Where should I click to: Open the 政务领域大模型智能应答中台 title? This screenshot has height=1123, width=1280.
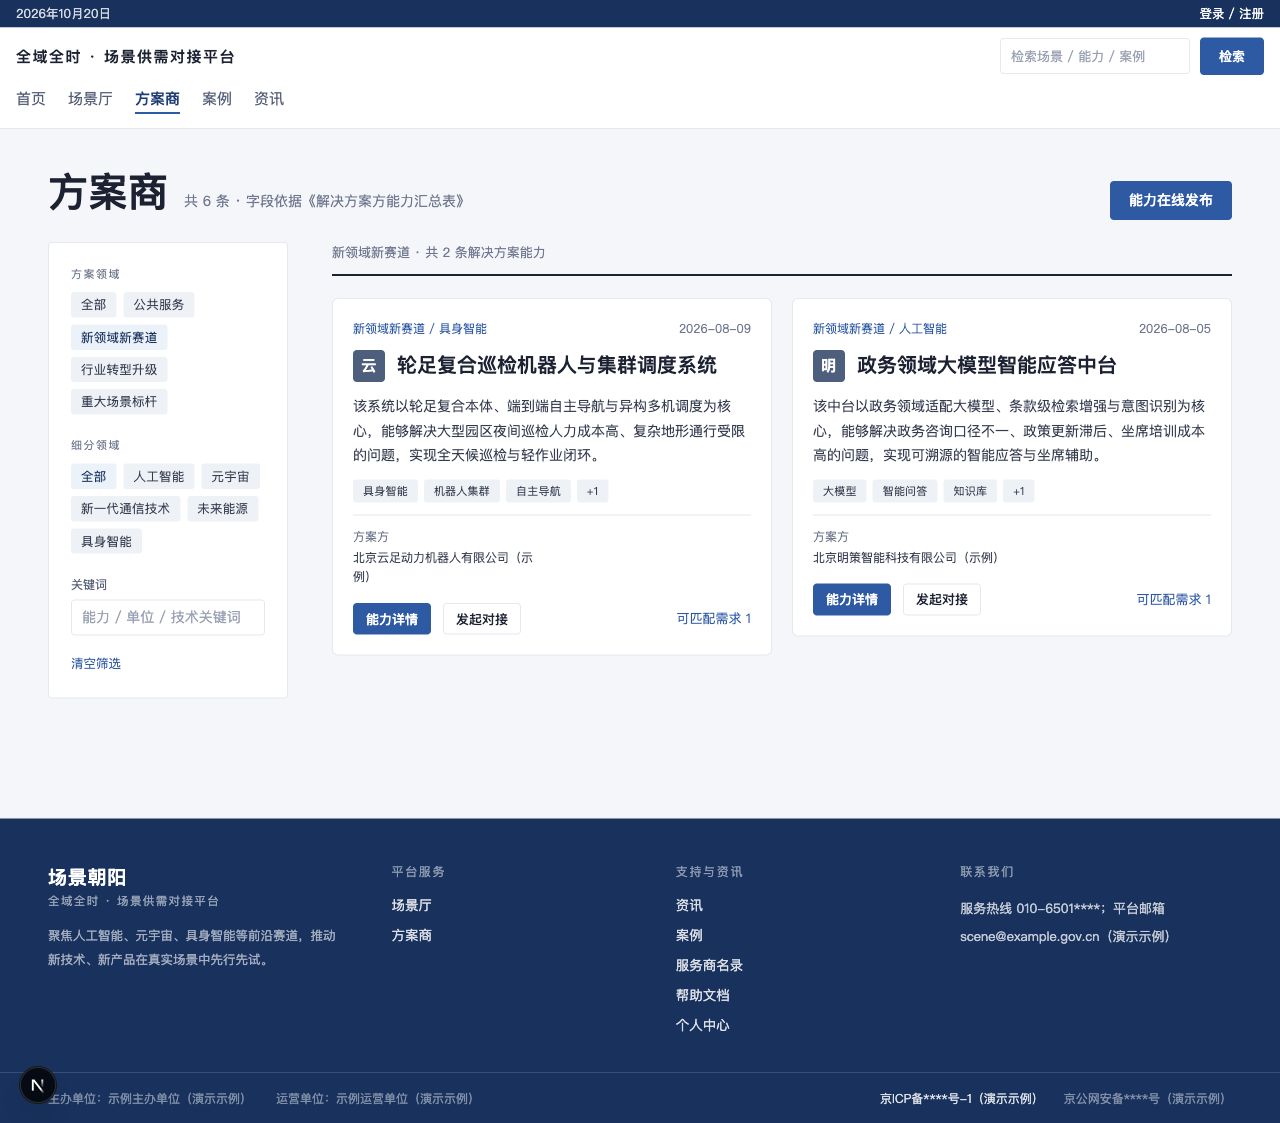point(987,365)
